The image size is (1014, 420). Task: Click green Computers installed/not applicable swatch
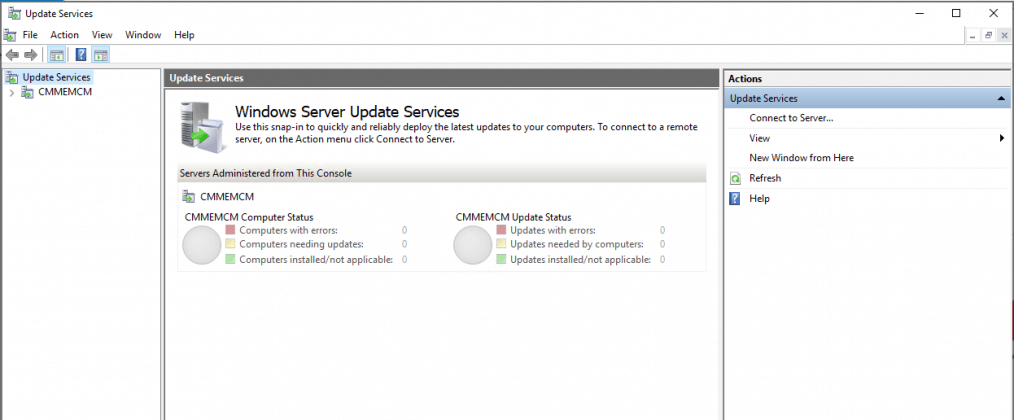click(x=230, y=260)
